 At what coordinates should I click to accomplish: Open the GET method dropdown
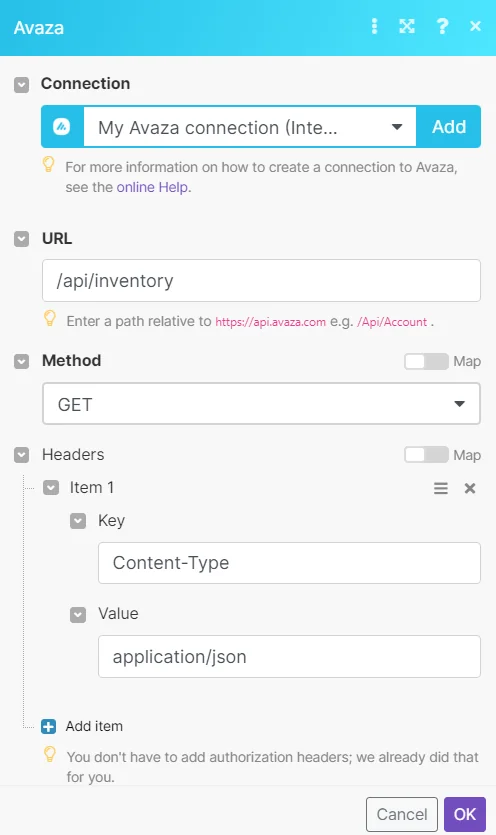click(x=261, y=404)
